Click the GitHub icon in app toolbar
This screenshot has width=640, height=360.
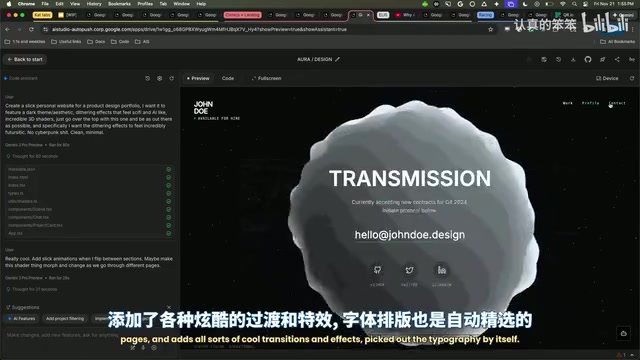click(x=588, y=60)
